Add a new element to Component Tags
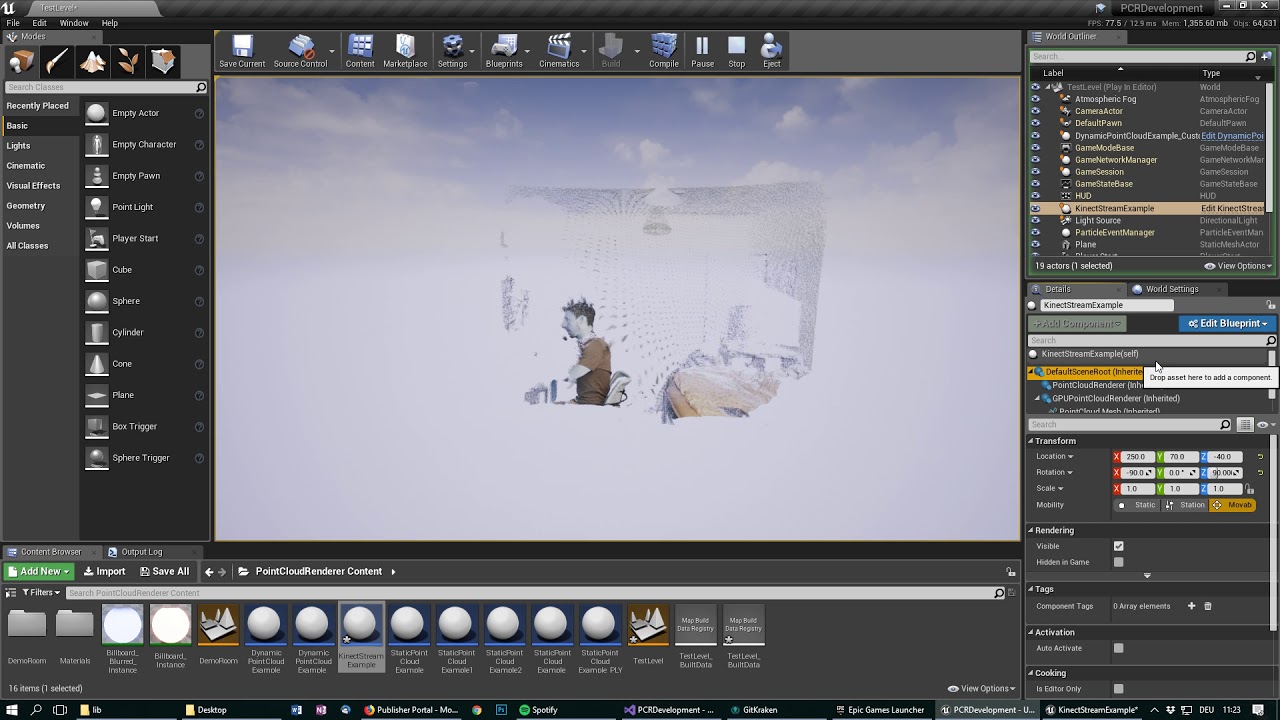The image size is (1280, 720). 1191,606
